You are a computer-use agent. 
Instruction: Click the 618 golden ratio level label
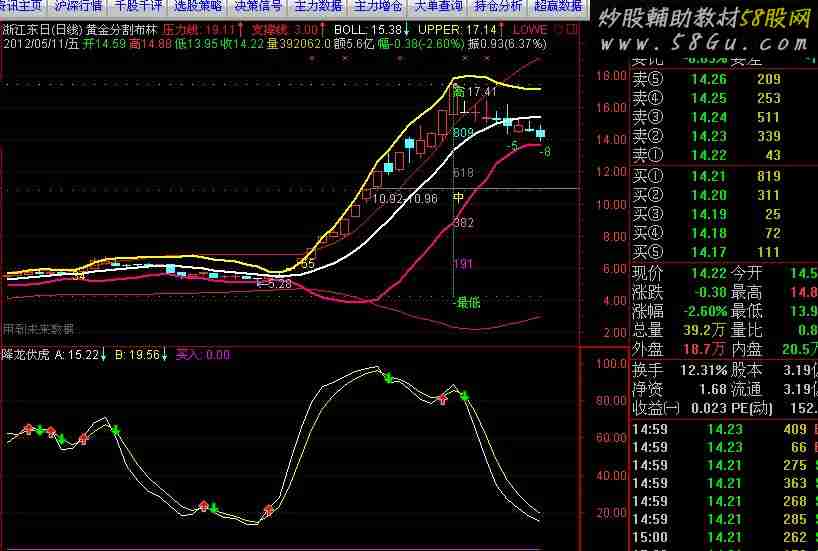(463, 173)
